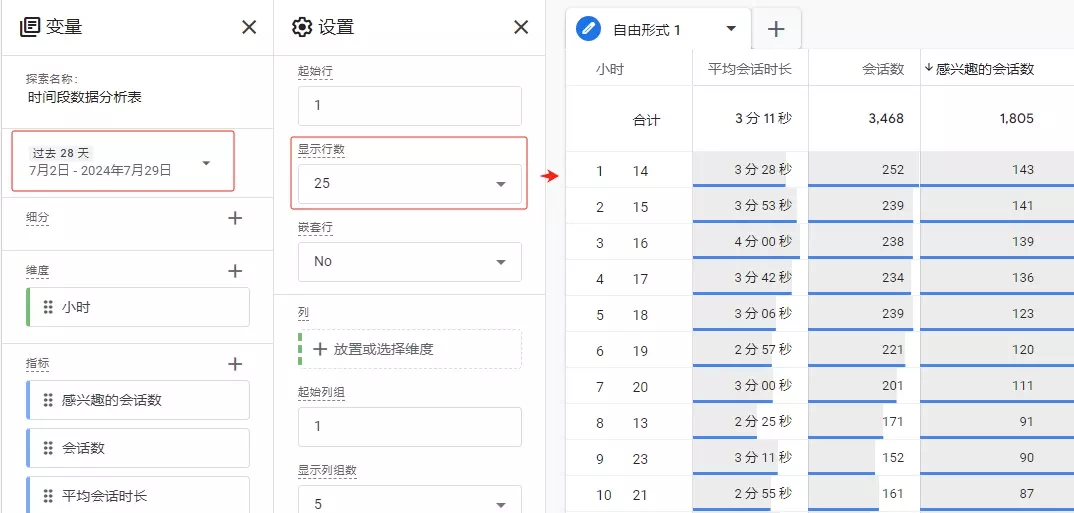The image size is (1074, 513).
Task: Click plus icon in 放置或选择维度 box
Action: click(320, 349)
